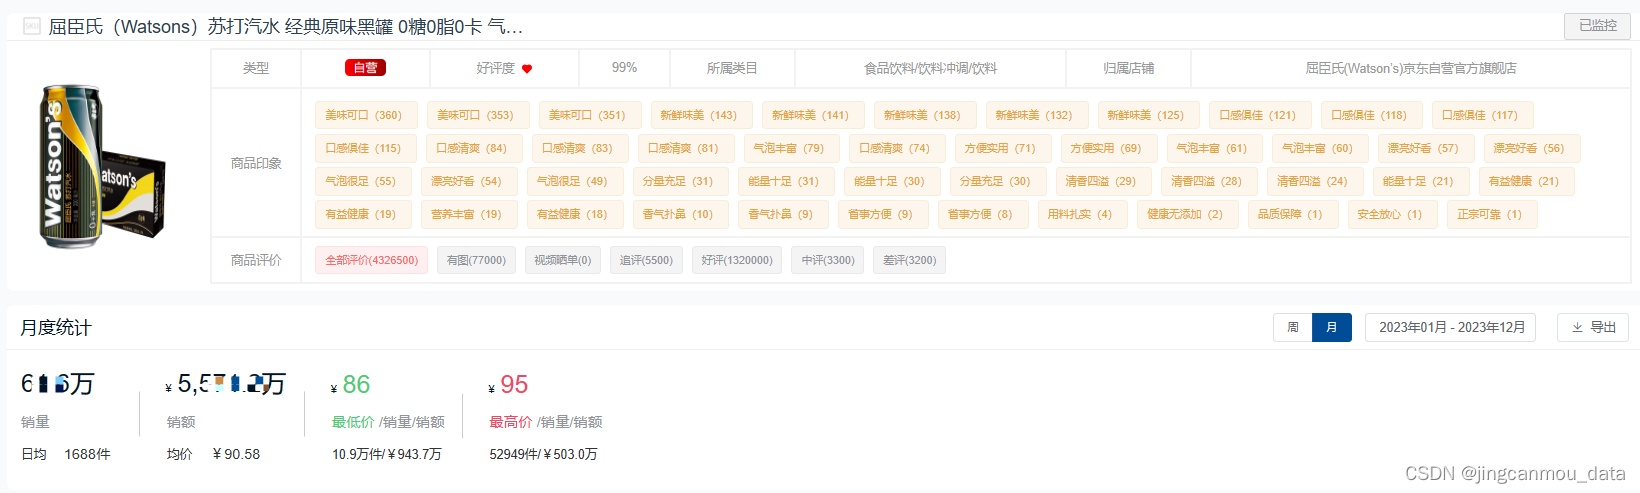Open the 屈臣氏 product title link
1640x493 pixels.
tap(286, 27)
